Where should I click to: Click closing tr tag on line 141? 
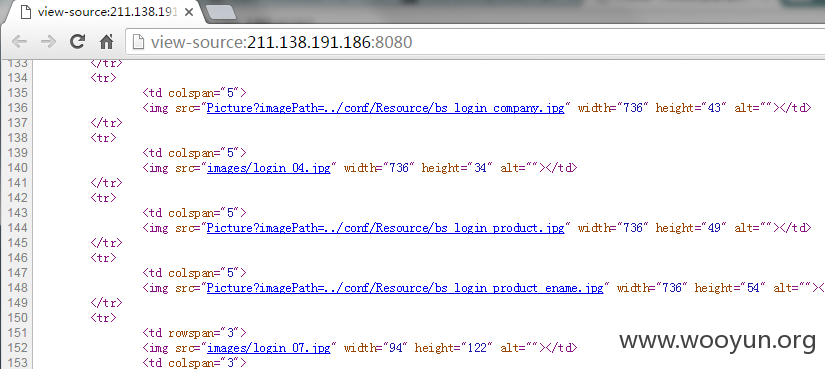pos(106,183)
